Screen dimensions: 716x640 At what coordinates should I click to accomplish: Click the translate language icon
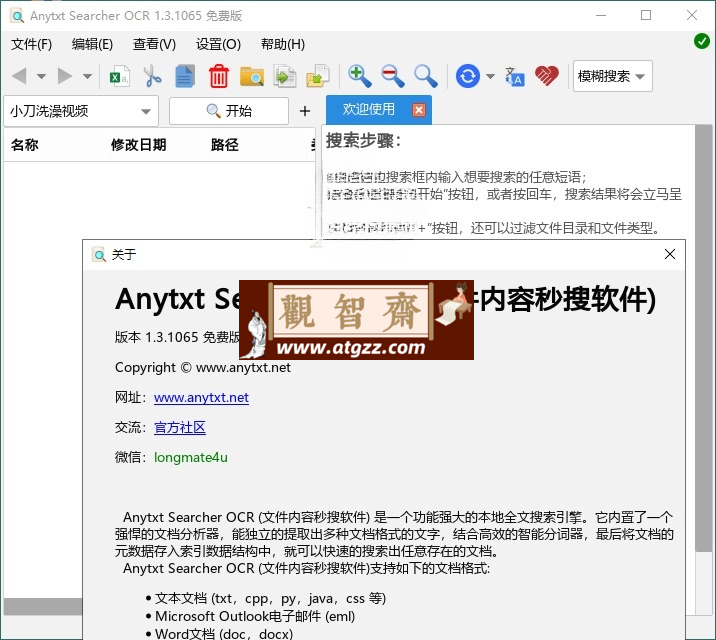(x=515, y=76)
